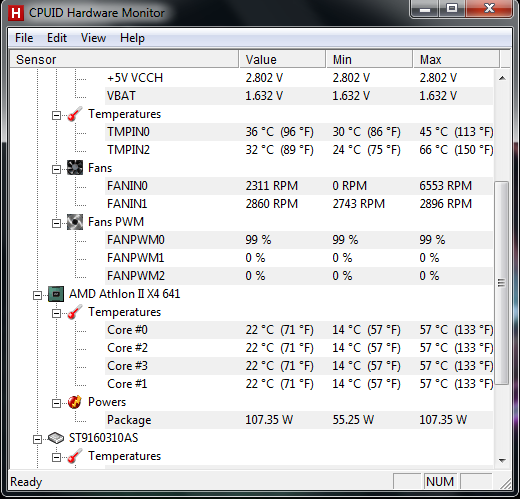Select the TMPIN2 row
Image resolution: width=520 pixels, height=499 pixels.
[x=299, y=150]
